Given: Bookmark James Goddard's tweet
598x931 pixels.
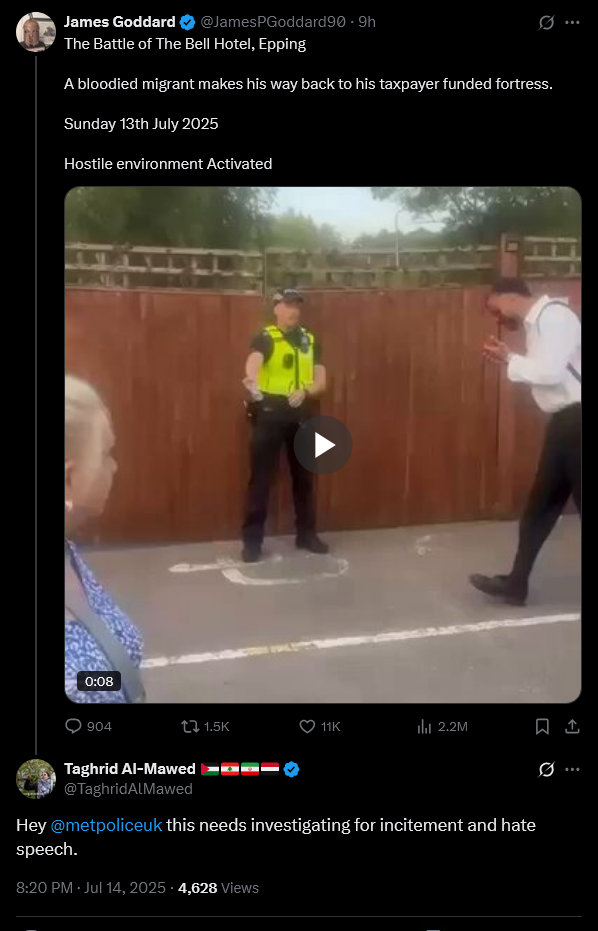Looking at the screenshot, I should (x=542, y=726).
